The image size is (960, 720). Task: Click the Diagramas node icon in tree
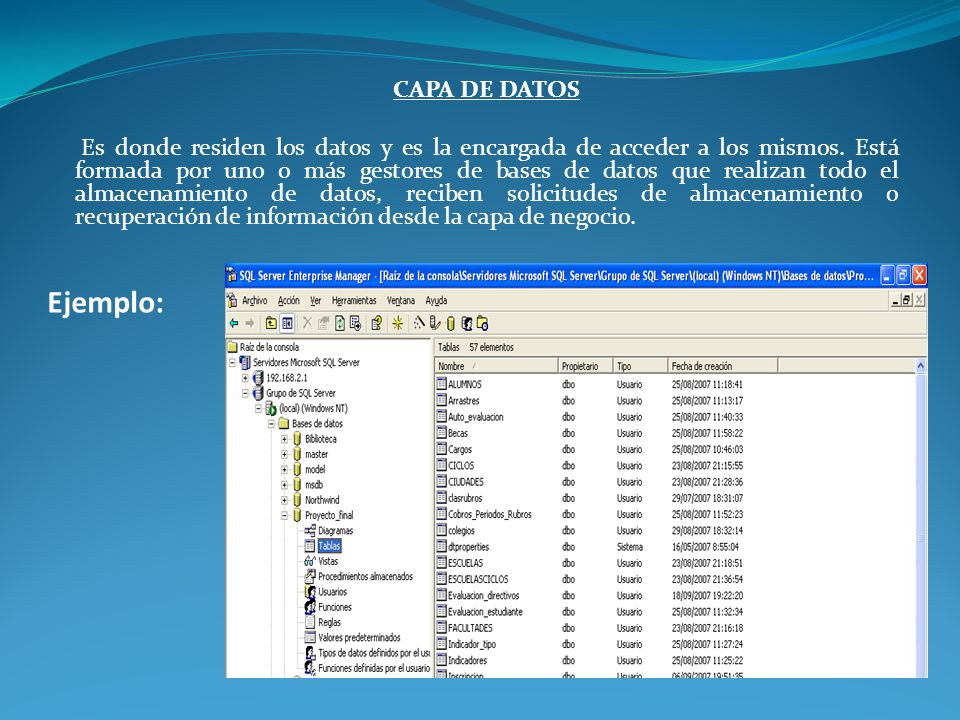point(310,530)
